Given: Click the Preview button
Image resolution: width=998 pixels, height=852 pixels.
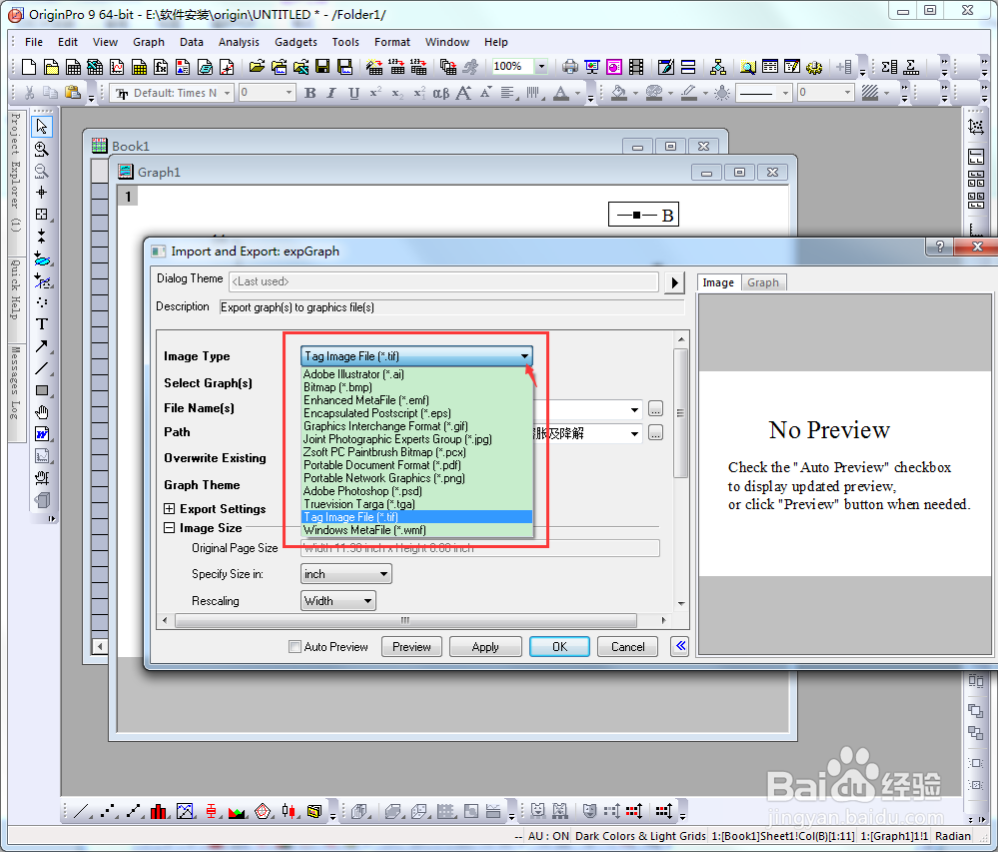Looking at the screenshot, I should pos(411,647).
